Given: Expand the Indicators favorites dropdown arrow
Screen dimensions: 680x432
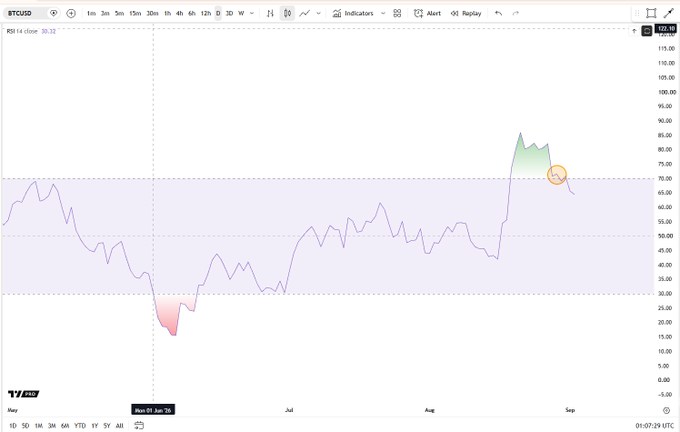Looking at the screenshot, I should pos(383,13).
